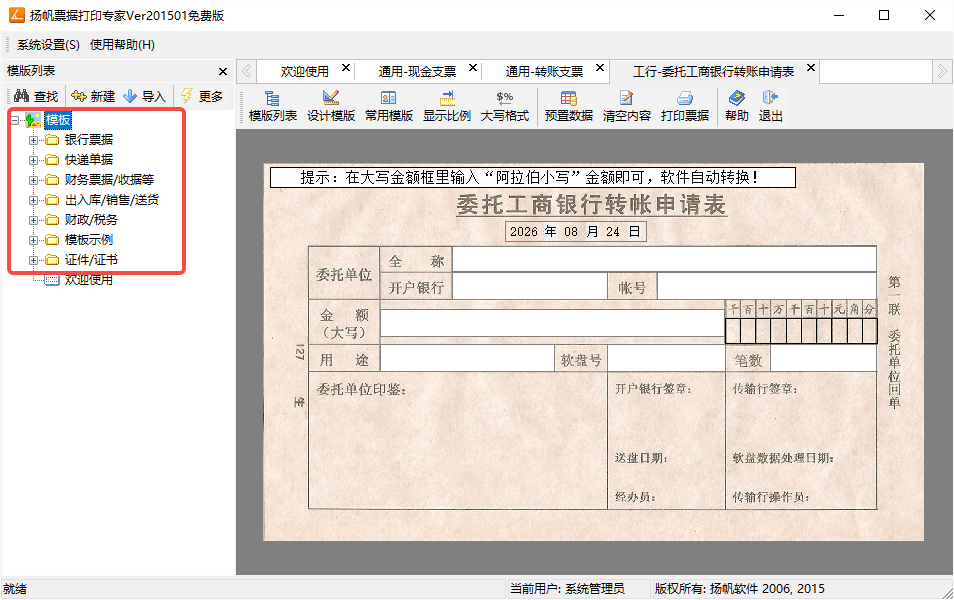The image size is (954, 600).
Task: Select the root 模板 tree node
Action: (58, 120)
